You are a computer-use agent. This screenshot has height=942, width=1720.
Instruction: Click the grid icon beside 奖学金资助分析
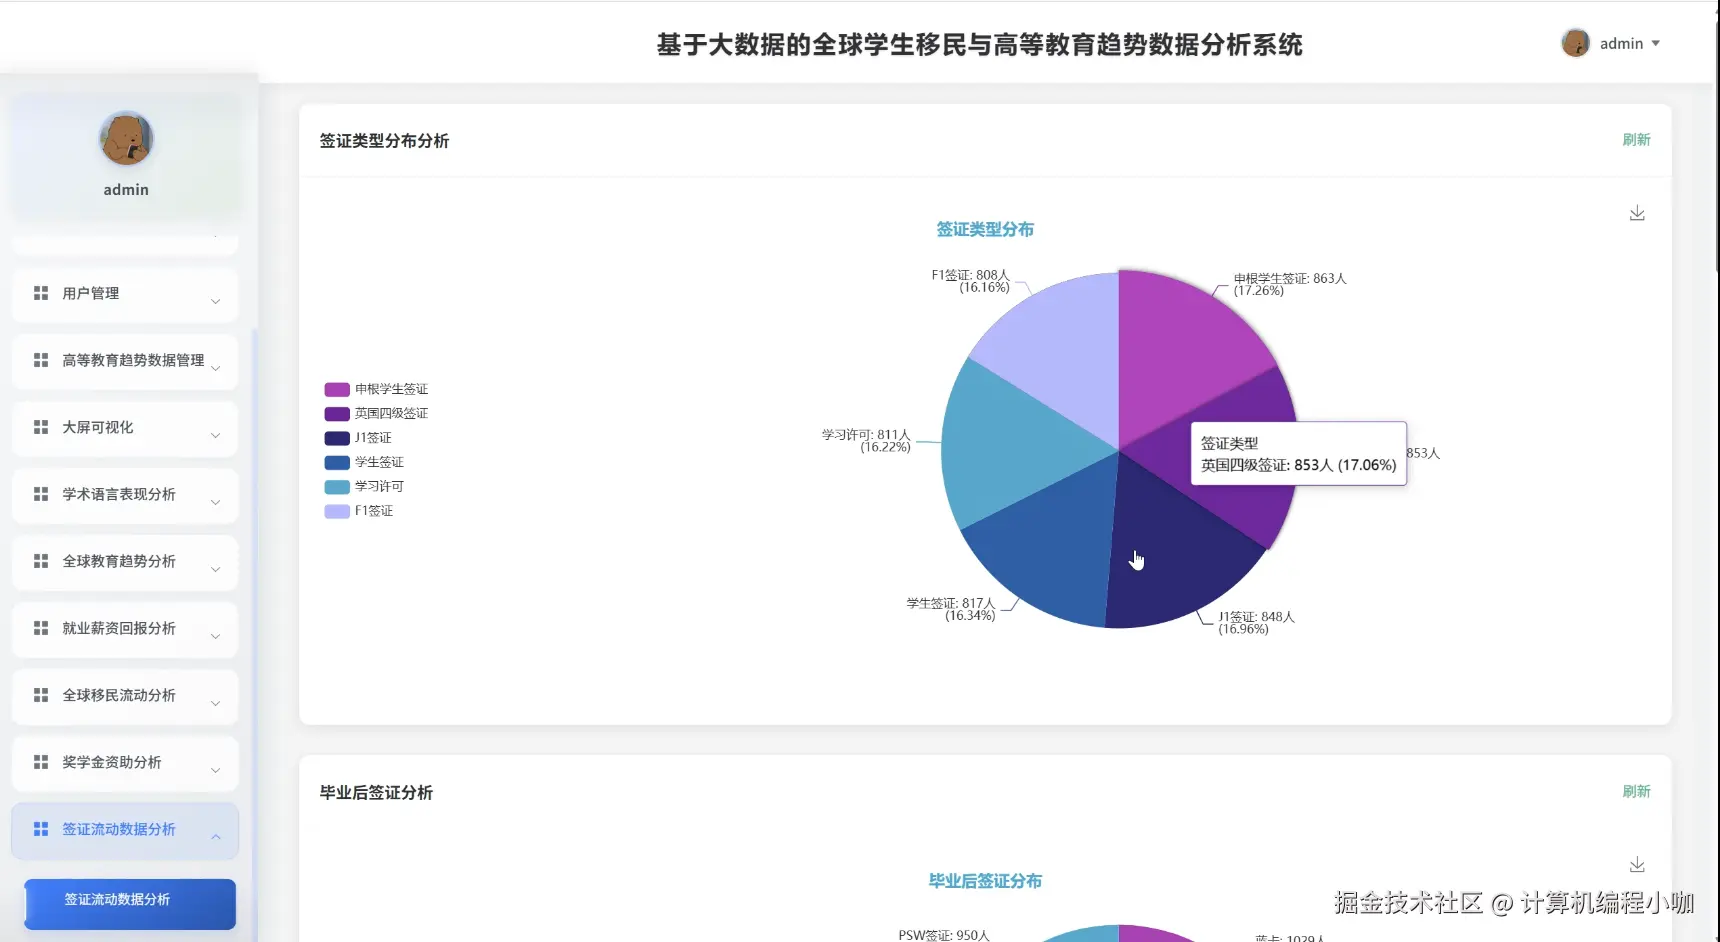click(x=41, y=762)
